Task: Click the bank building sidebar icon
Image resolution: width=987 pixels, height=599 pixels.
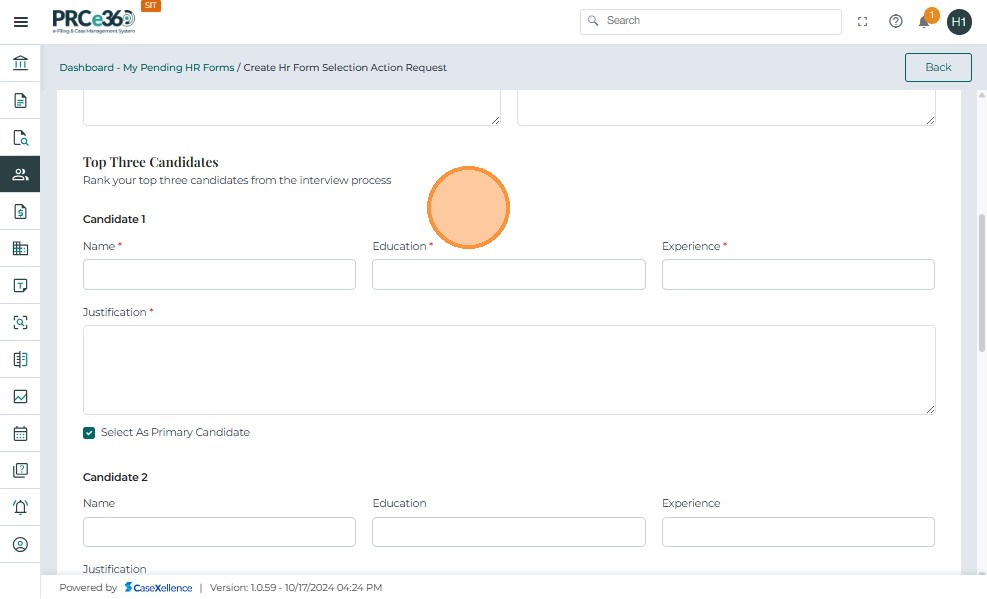Action: (20, 64)
